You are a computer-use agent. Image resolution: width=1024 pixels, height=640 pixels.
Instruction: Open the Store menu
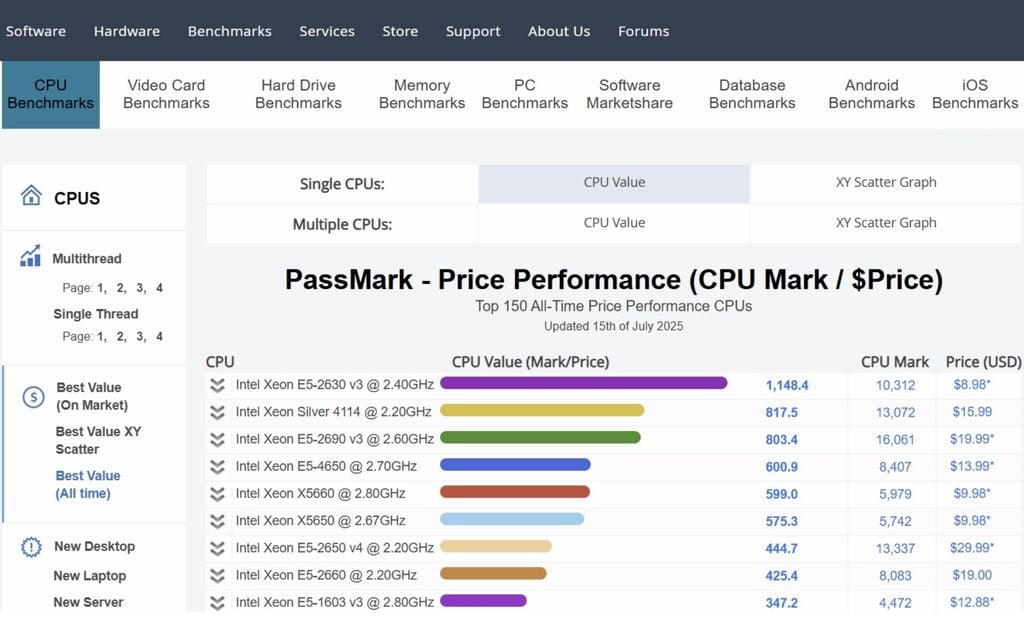400,31
